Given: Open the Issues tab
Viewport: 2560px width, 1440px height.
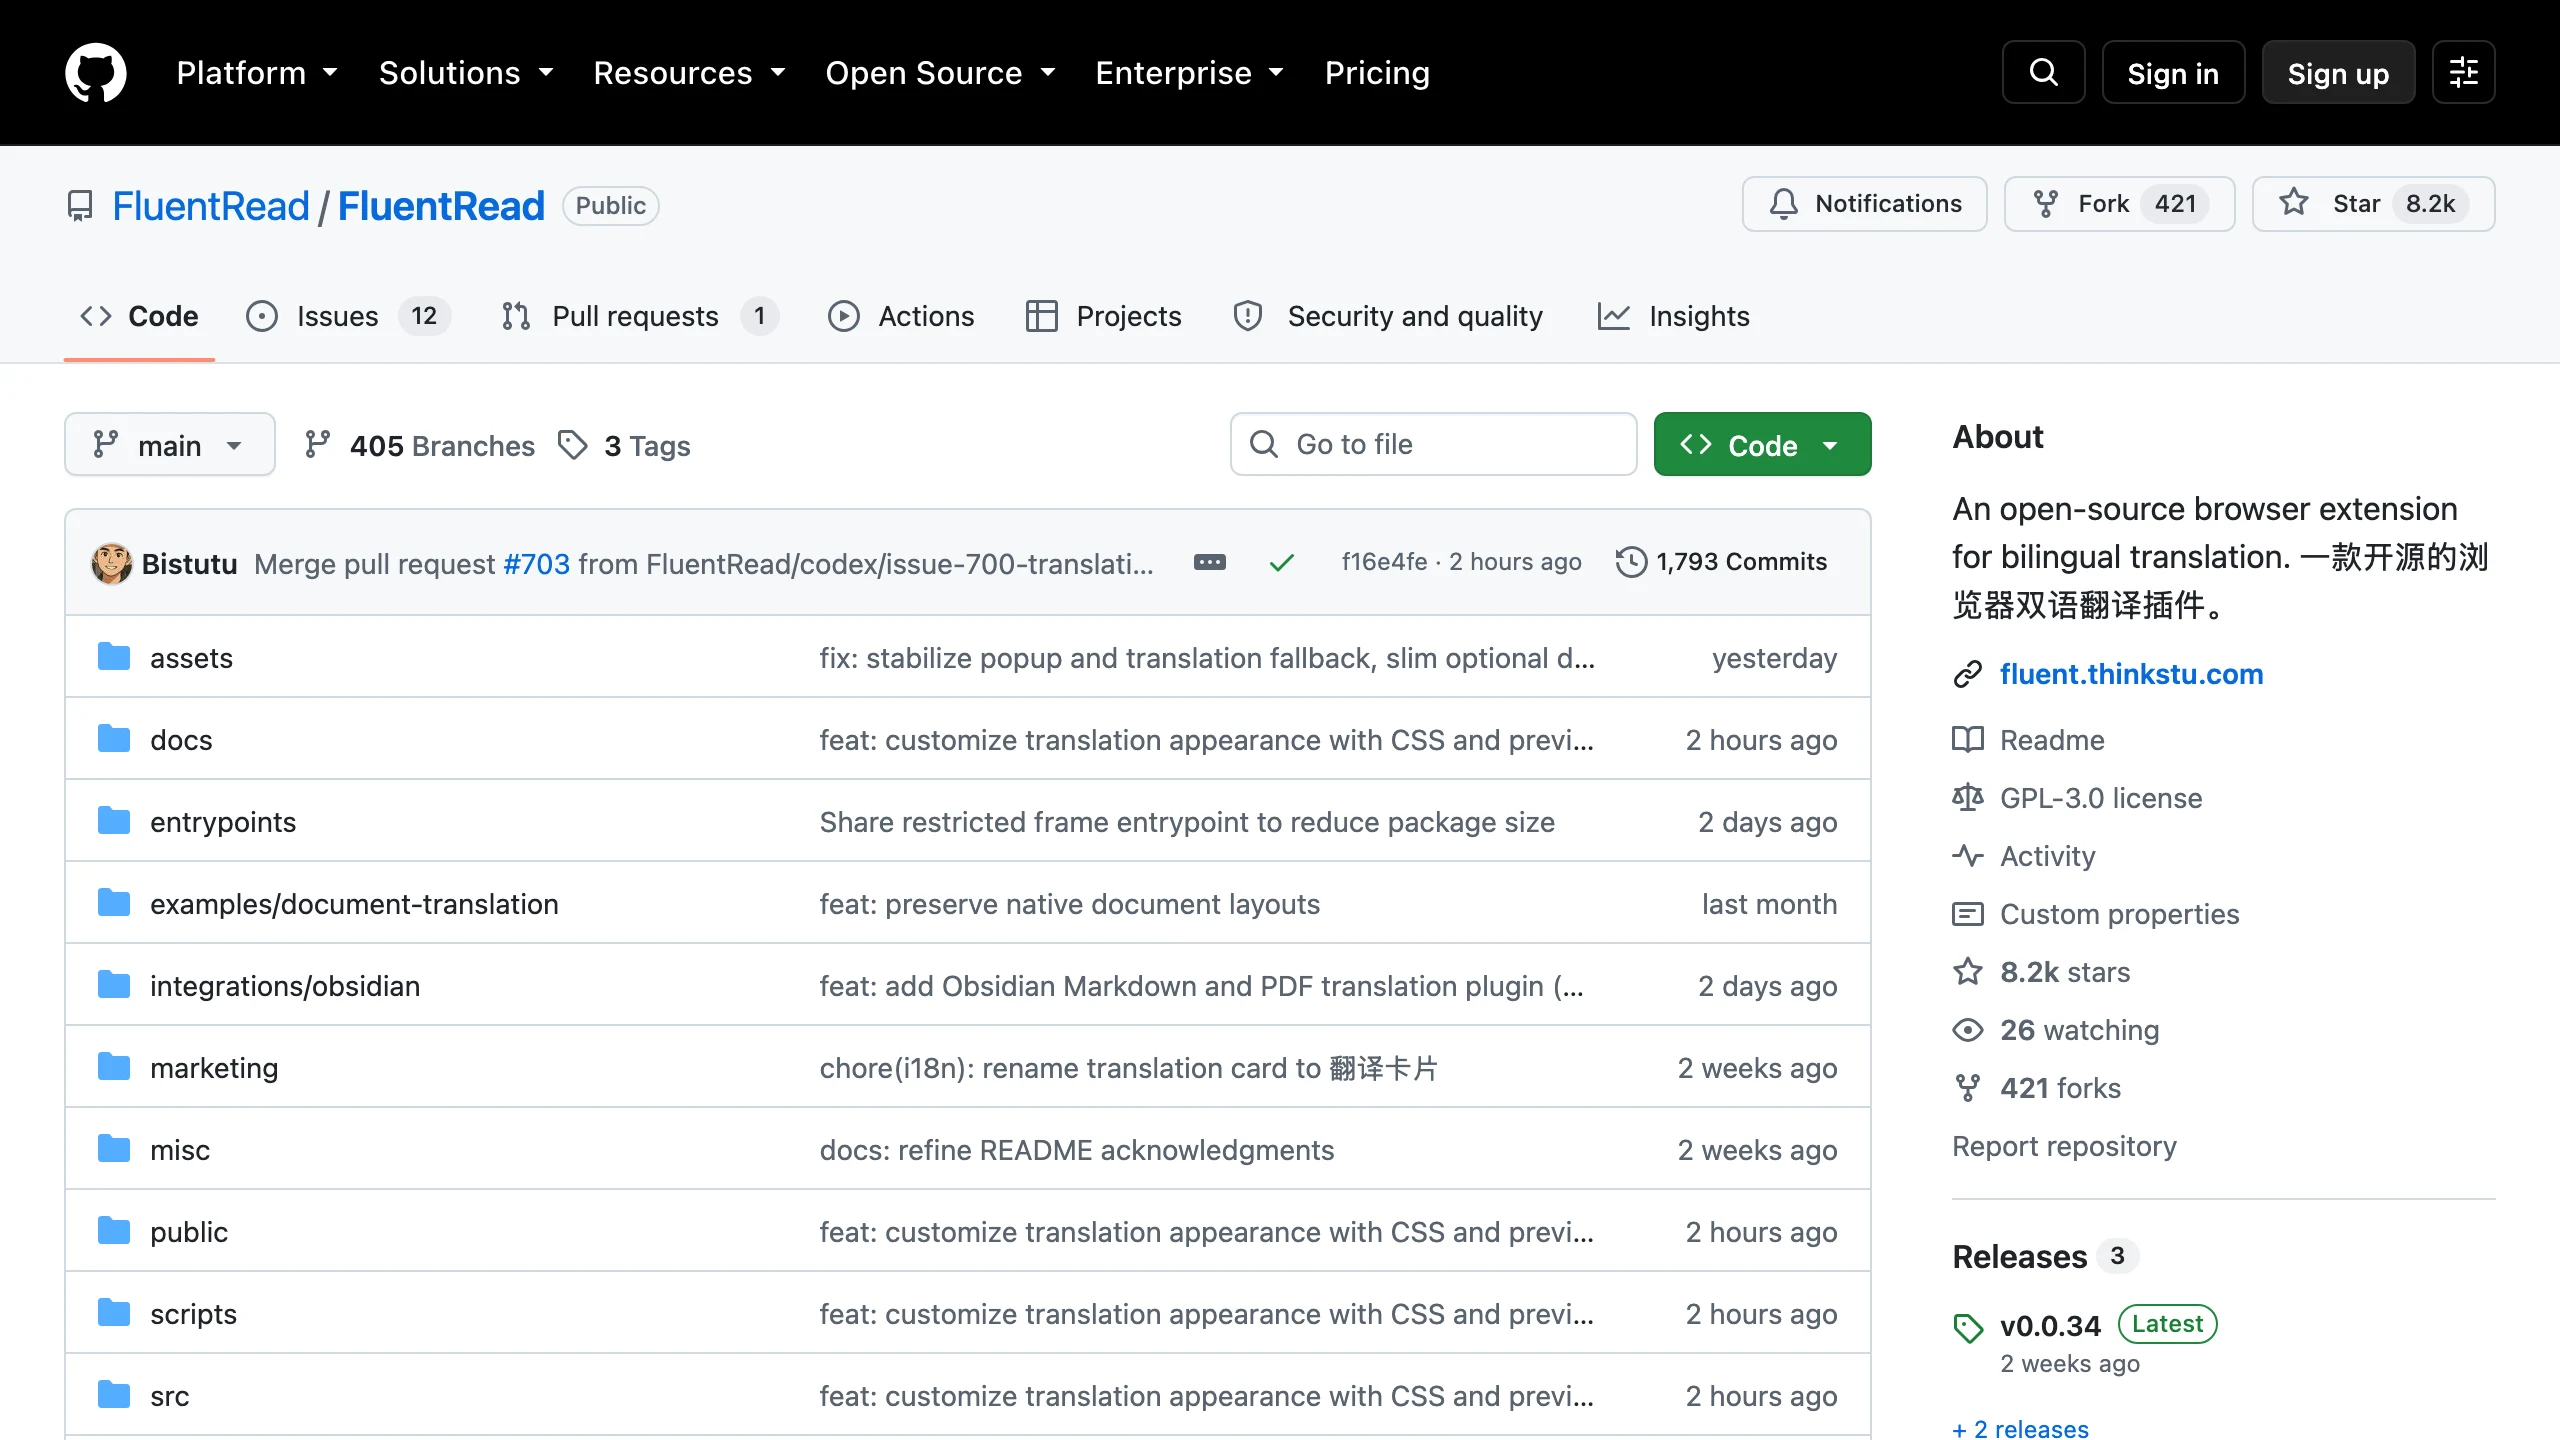Looking at the screenshot, I should tap(348, 316).
